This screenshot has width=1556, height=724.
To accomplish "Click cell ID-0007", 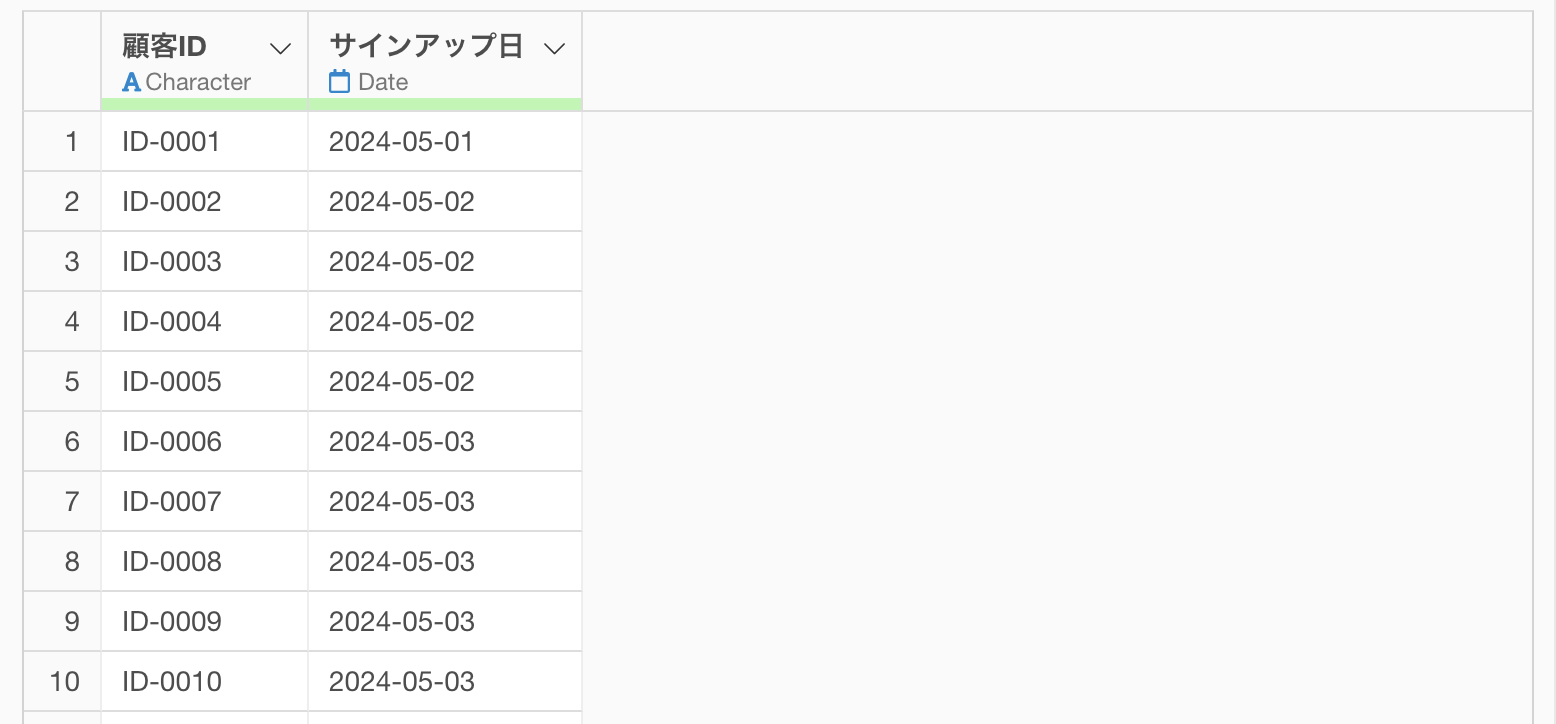I will (172, 502).
